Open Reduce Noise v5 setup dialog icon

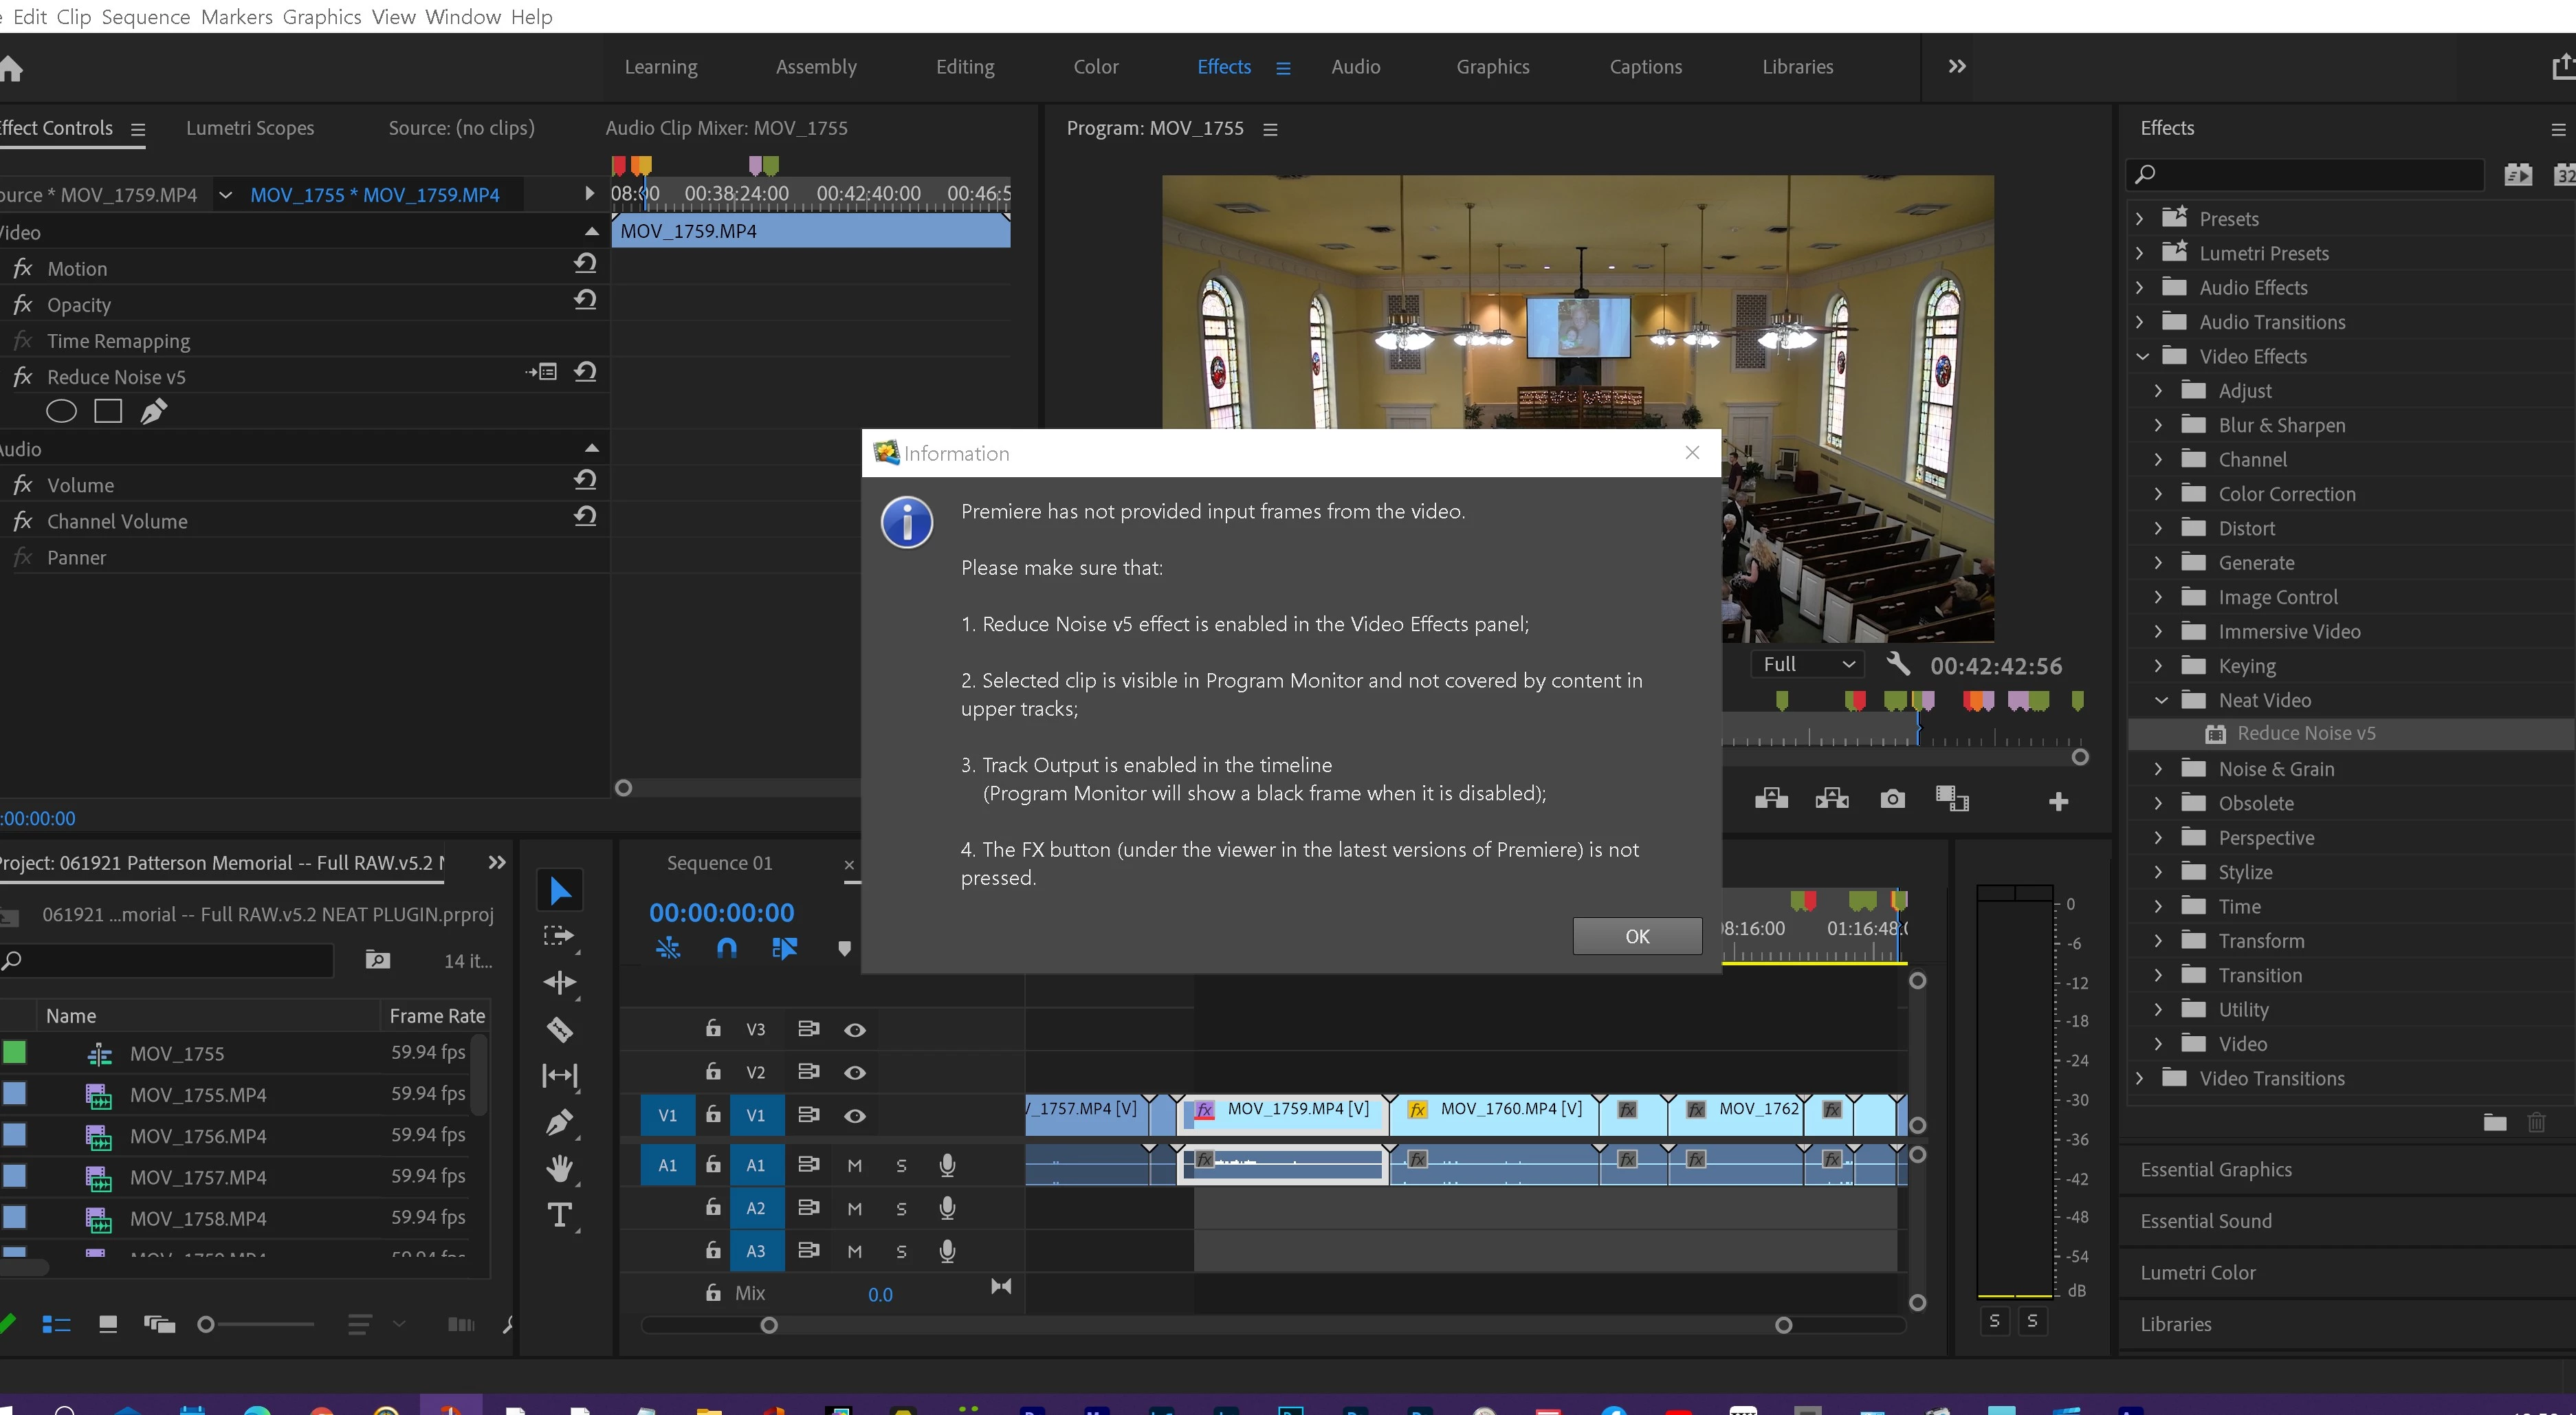[543, 372]
